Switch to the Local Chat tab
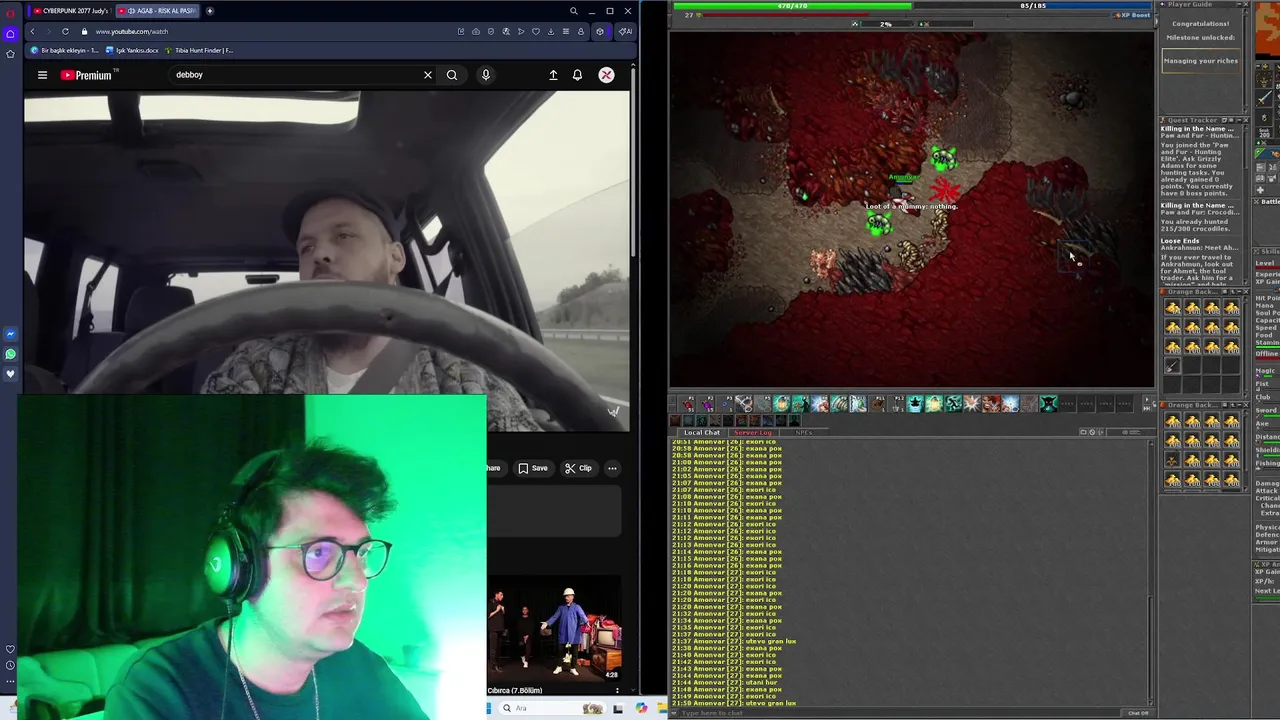The width and height of the screenshot is (1280, 720). 701,432
